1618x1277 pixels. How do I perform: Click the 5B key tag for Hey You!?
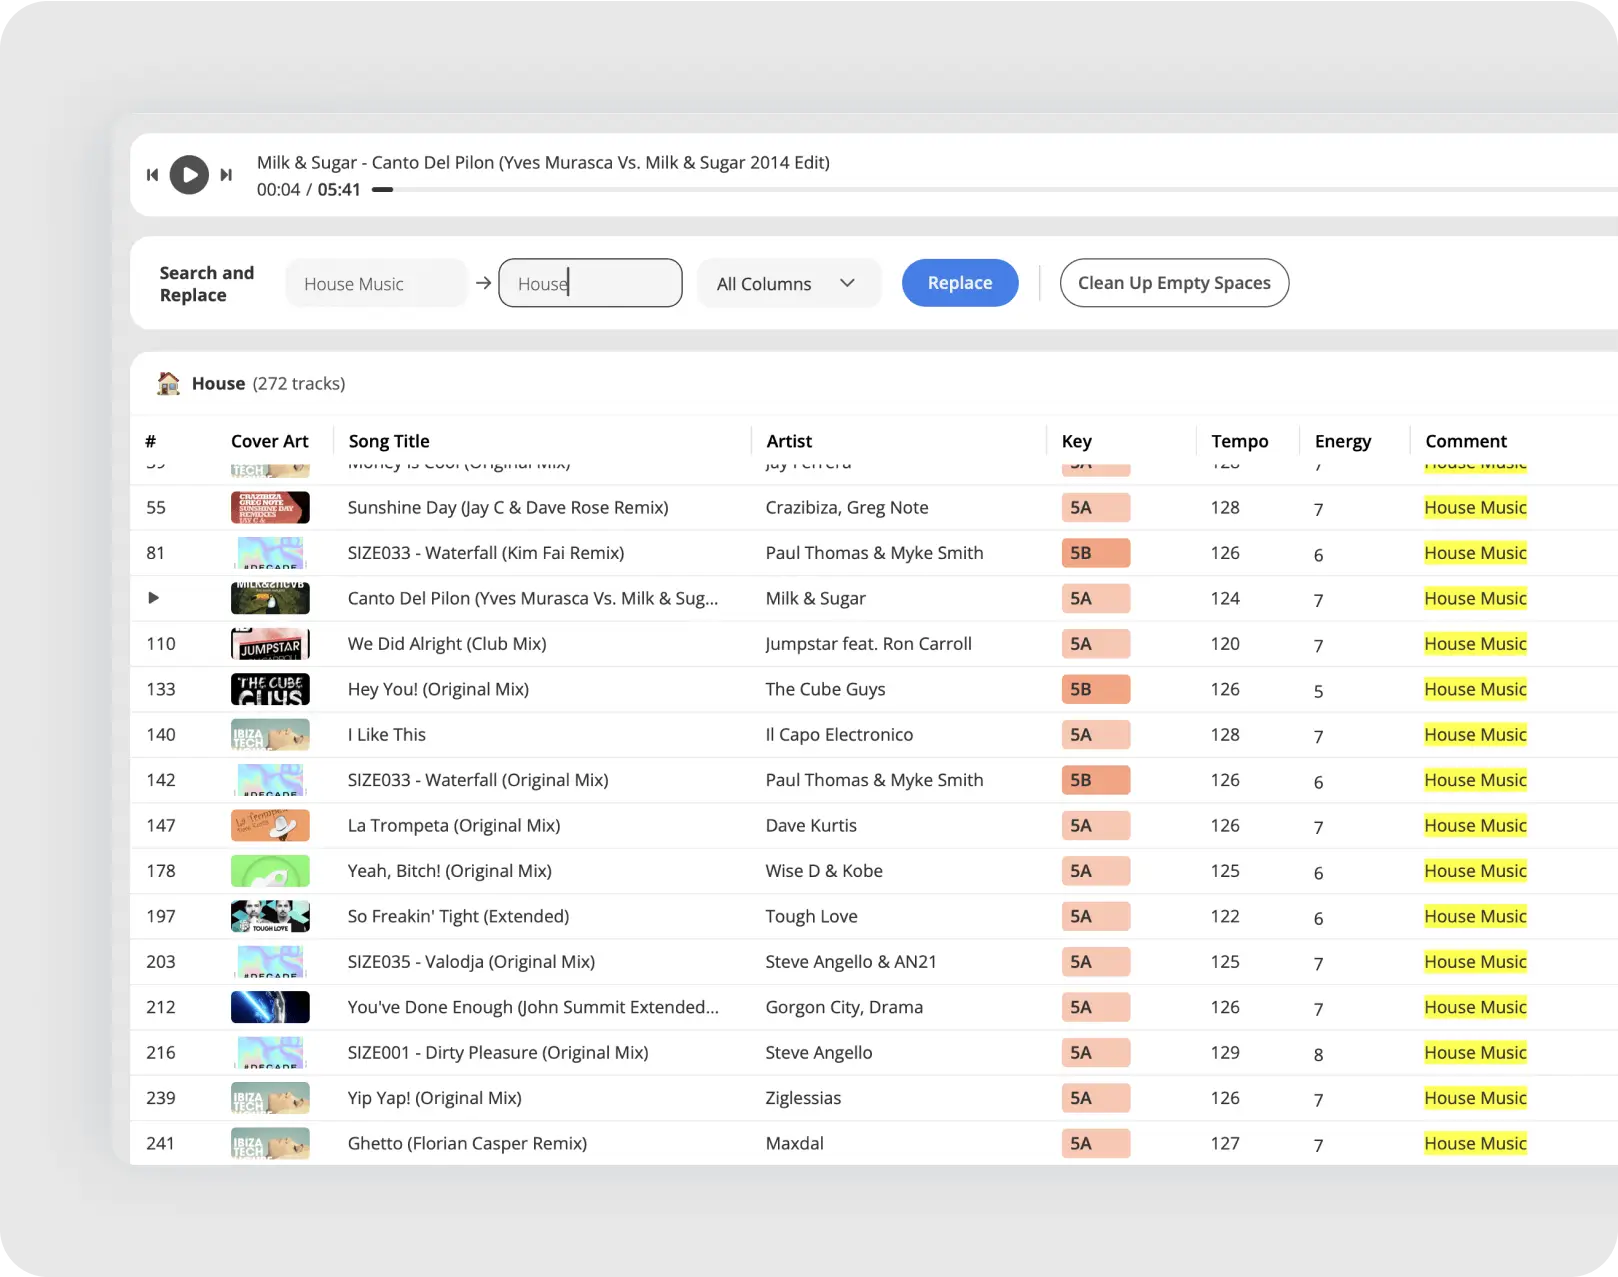coord(1095,689)
